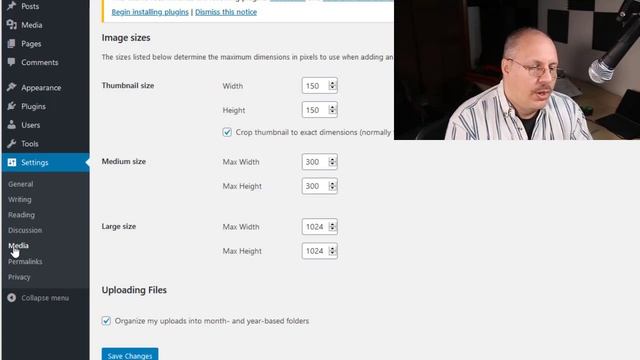Click the Medium Max Height input field
The height and width of the screenshot is (360, 640).
pyautogui.click(x=319, y=186)
